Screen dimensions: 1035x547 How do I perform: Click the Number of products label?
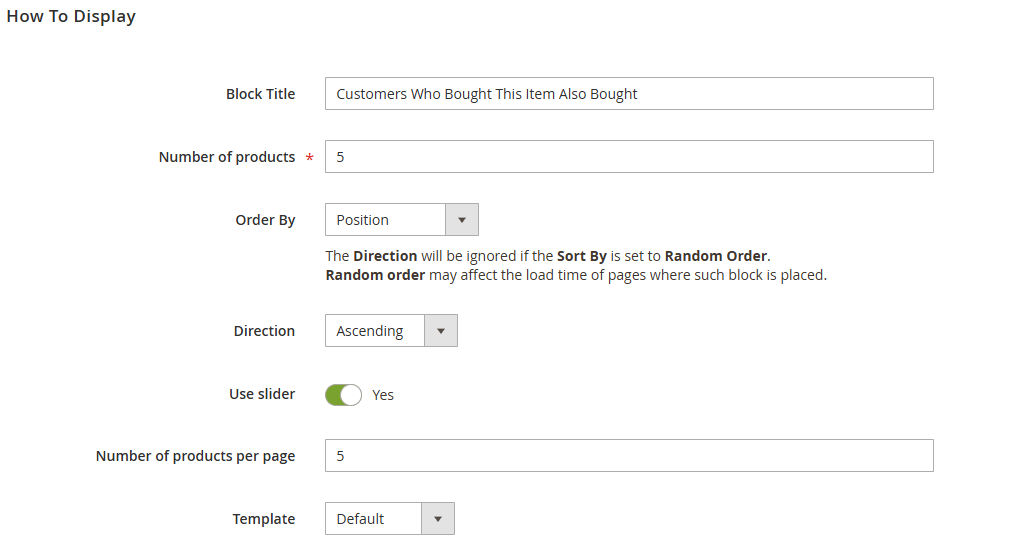point(227,157)
